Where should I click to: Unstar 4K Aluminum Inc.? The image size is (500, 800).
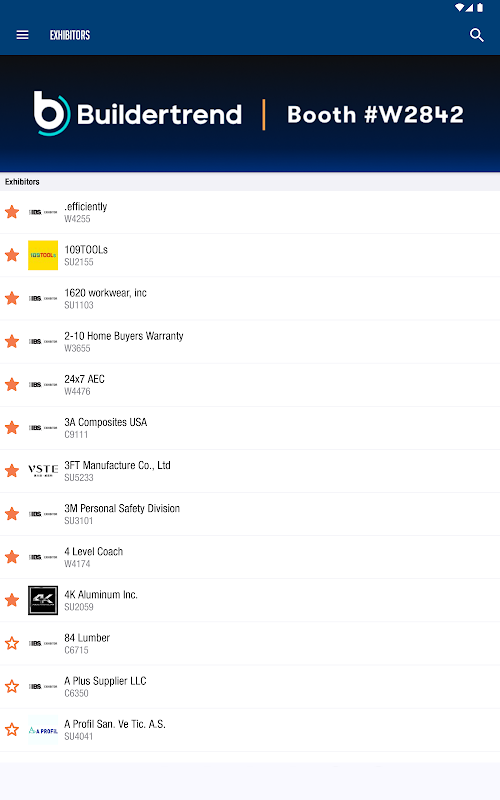coord(12,600)
